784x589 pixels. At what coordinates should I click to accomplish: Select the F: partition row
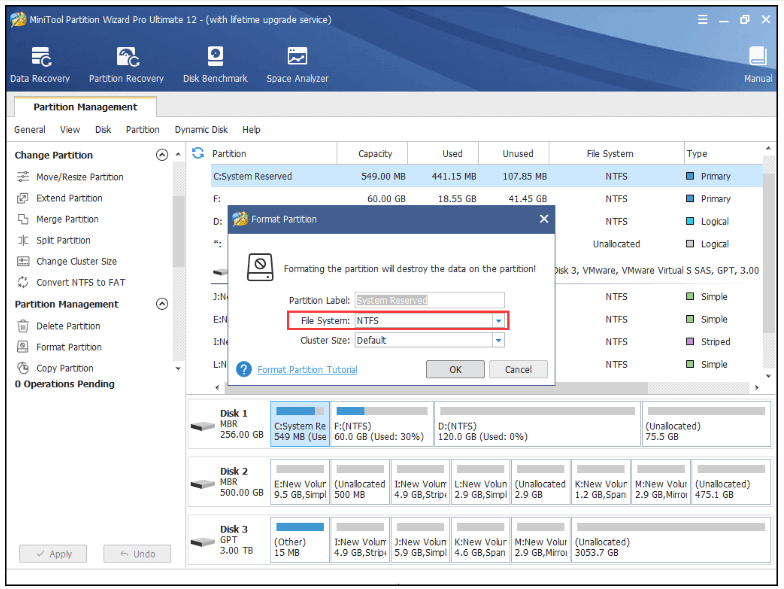click(487, 198)
